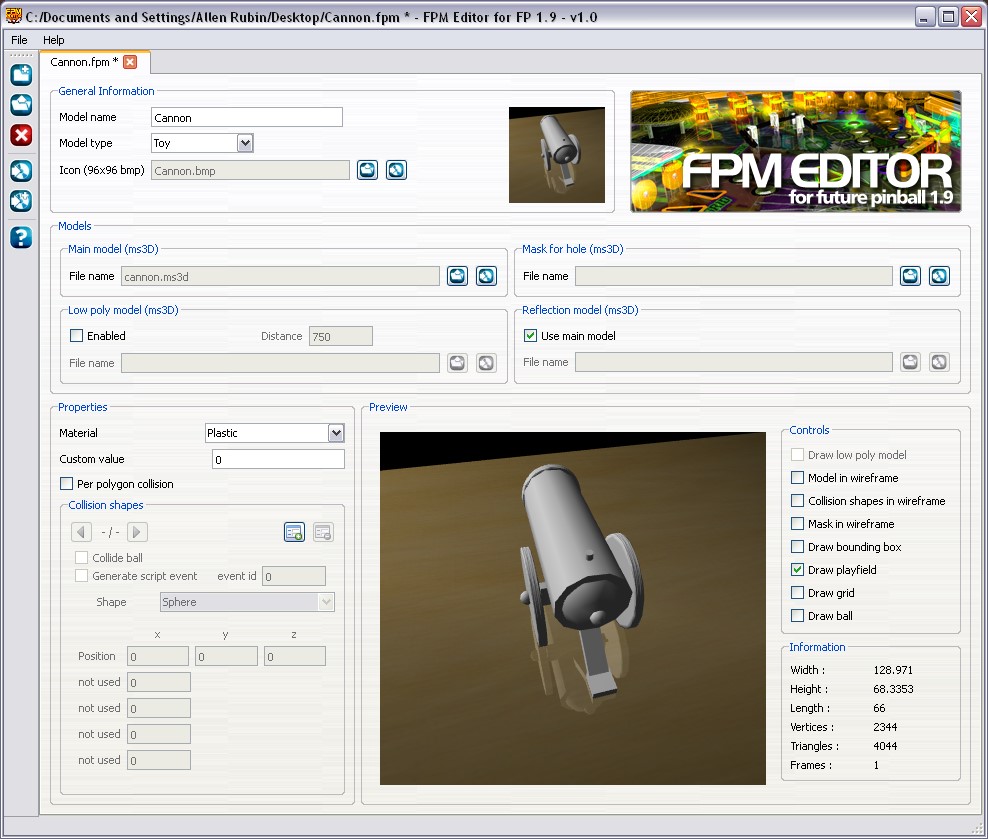Viewport: 988px width, 839px height.
Task: Toggle Draw bounding box option
Action: pos(797,547)
